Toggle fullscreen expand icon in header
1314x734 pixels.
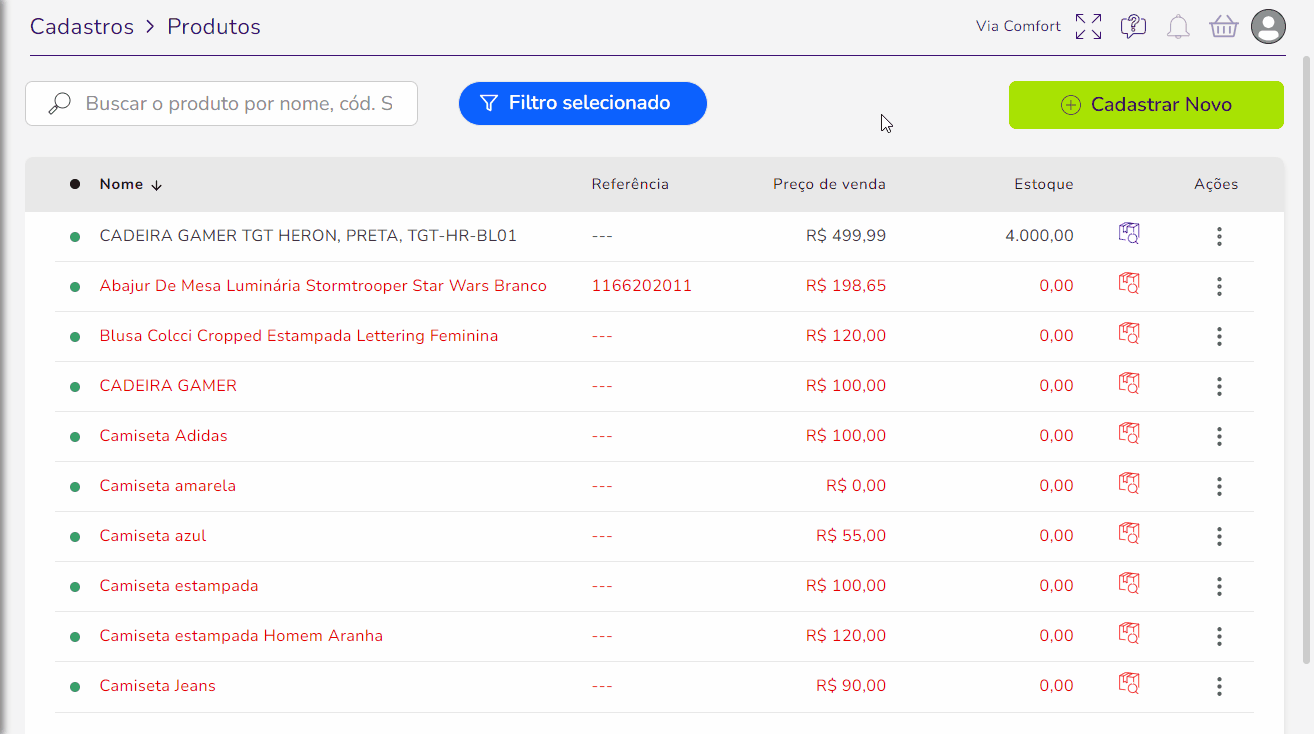[1088, 27]
